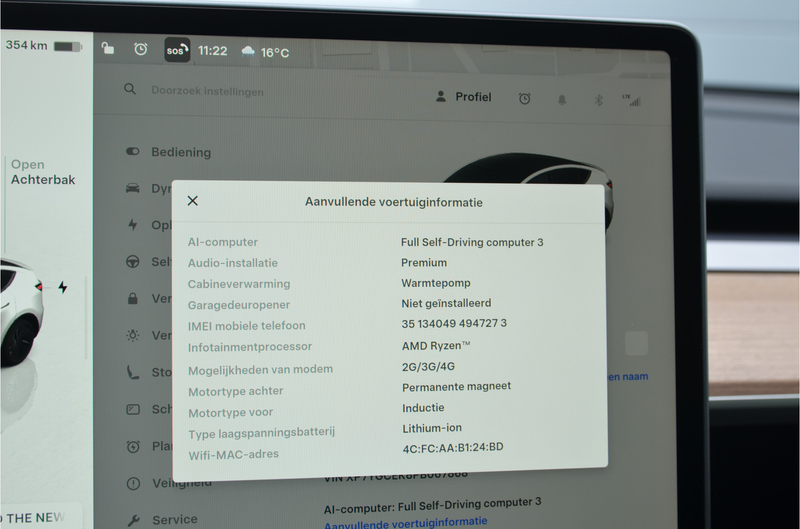Select the Lithium-ion battery value

pos(432,428)
